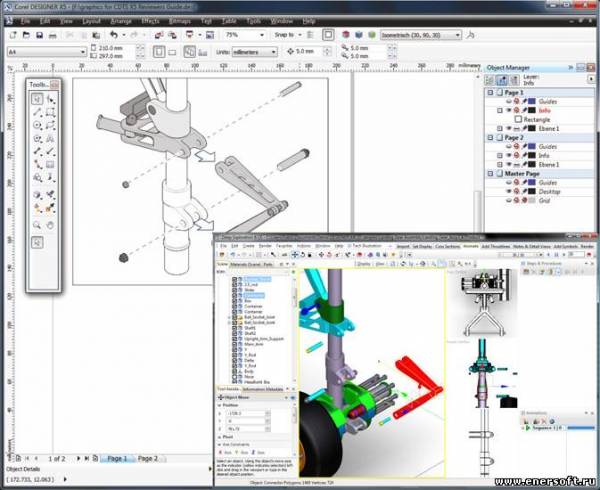Click Layer Manager View icon in Object Manager
Screen dimensions: 600x490
point(514,80)
